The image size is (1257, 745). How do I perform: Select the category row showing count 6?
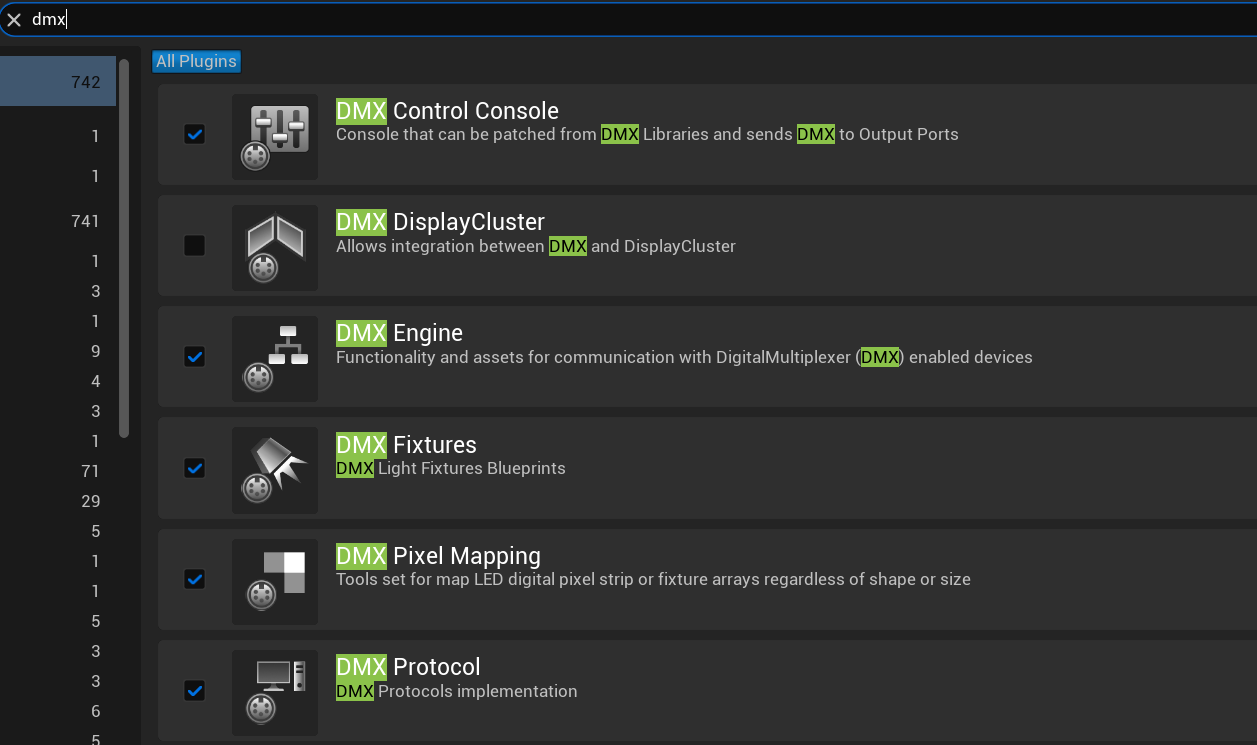point(58,711)
